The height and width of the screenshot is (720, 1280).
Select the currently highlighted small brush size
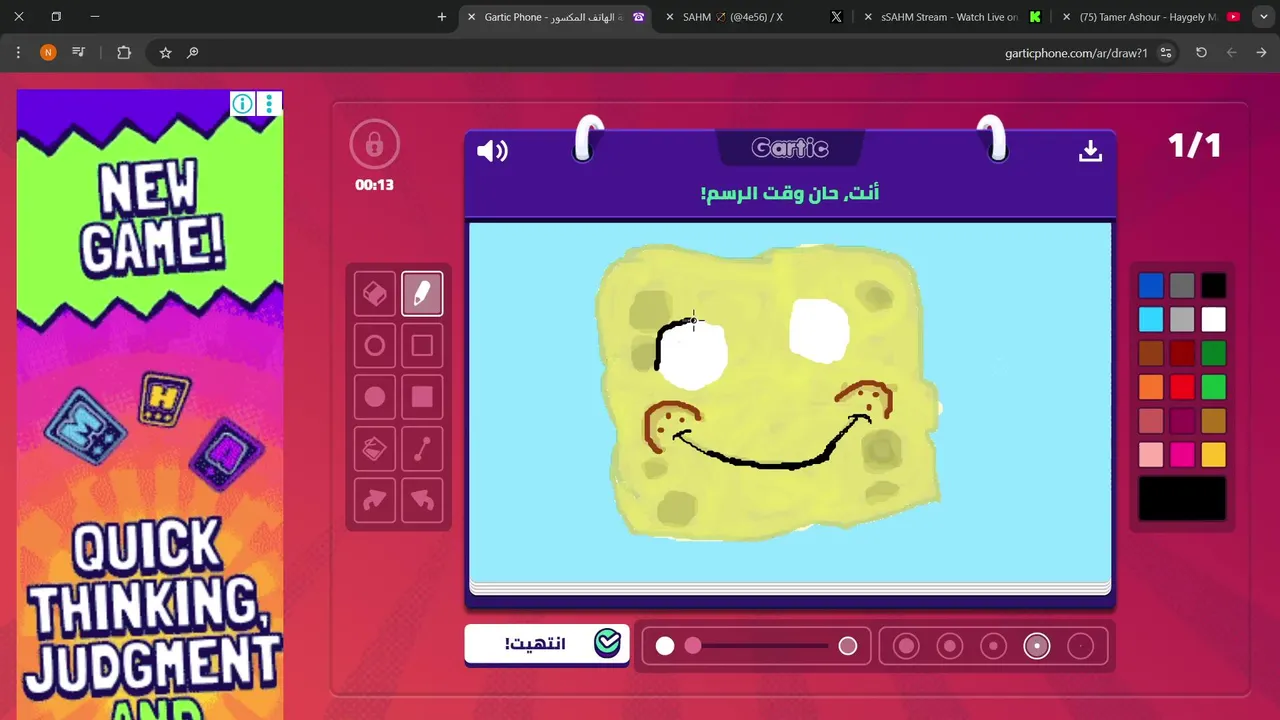click(x=1037, y=646)
